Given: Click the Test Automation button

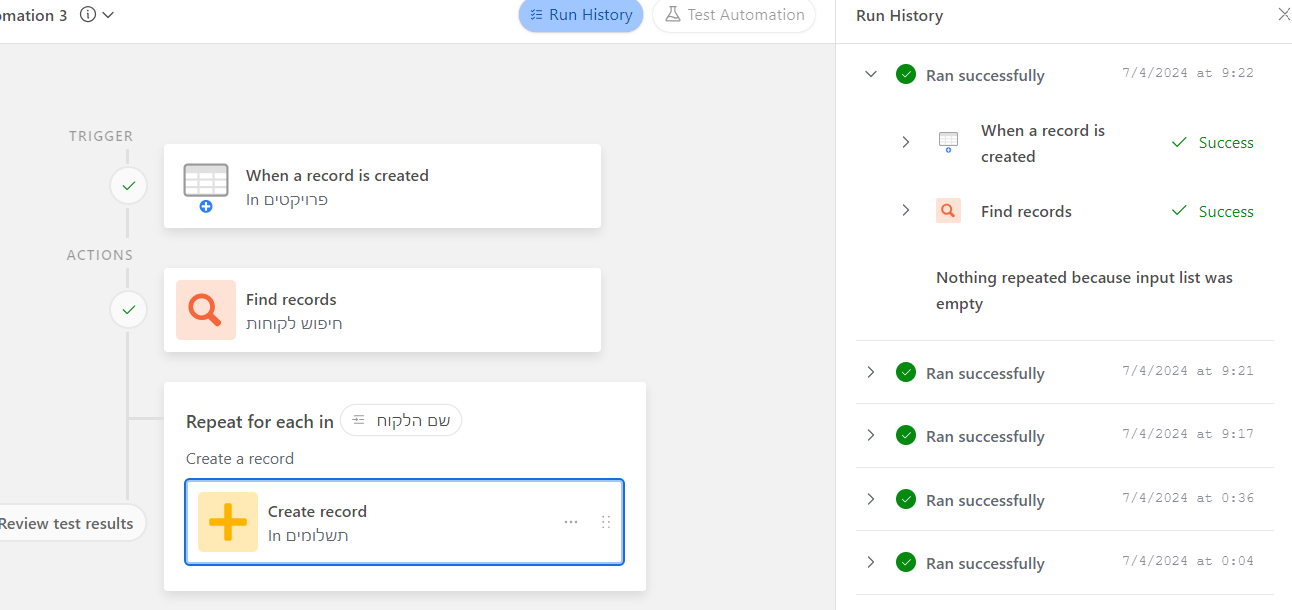Looking at the screenshot, I should (734, 15).
